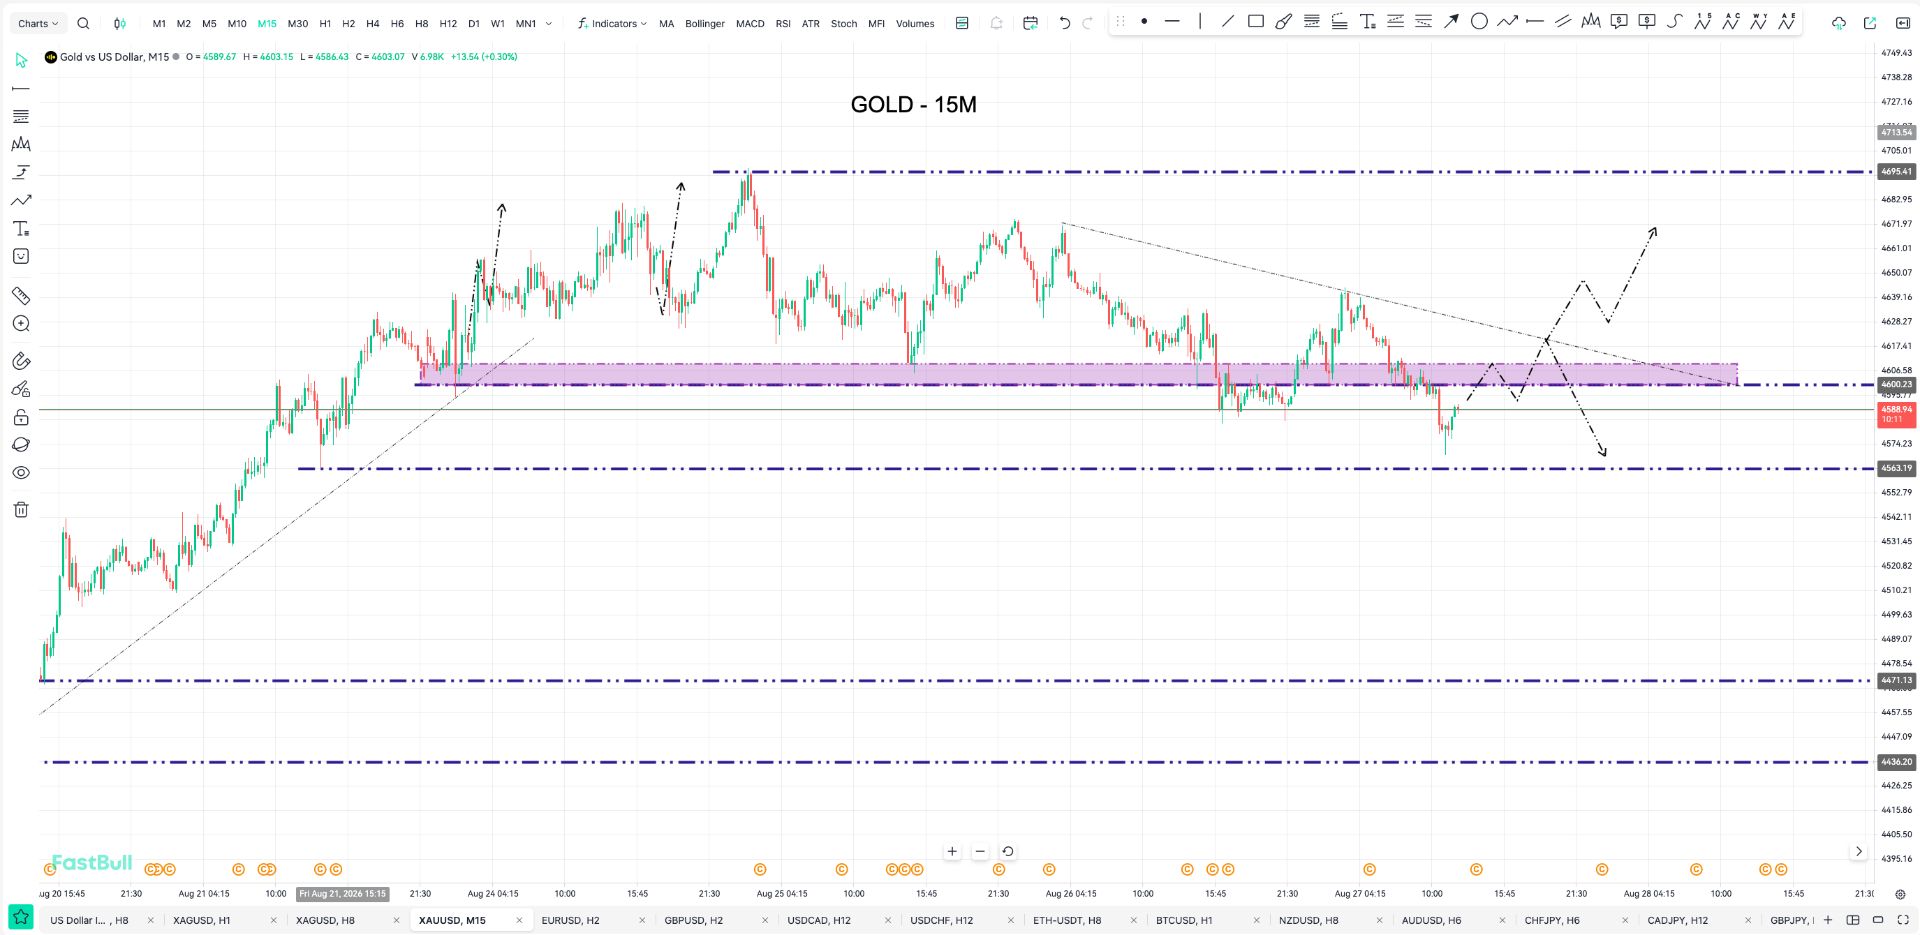Image resolution: width=1920 pixels, height=935 pixels.
Task: Click the Gold vs US Dollar symbol title
Action: (114, 57)
